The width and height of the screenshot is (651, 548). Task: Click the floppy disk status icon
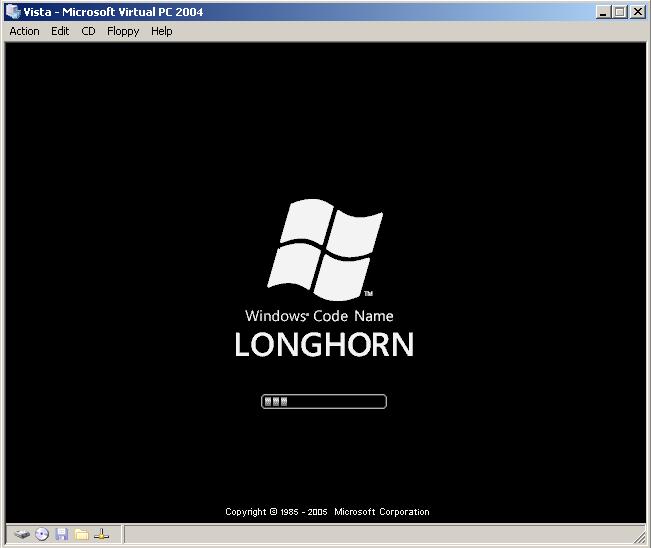point(62,534)
